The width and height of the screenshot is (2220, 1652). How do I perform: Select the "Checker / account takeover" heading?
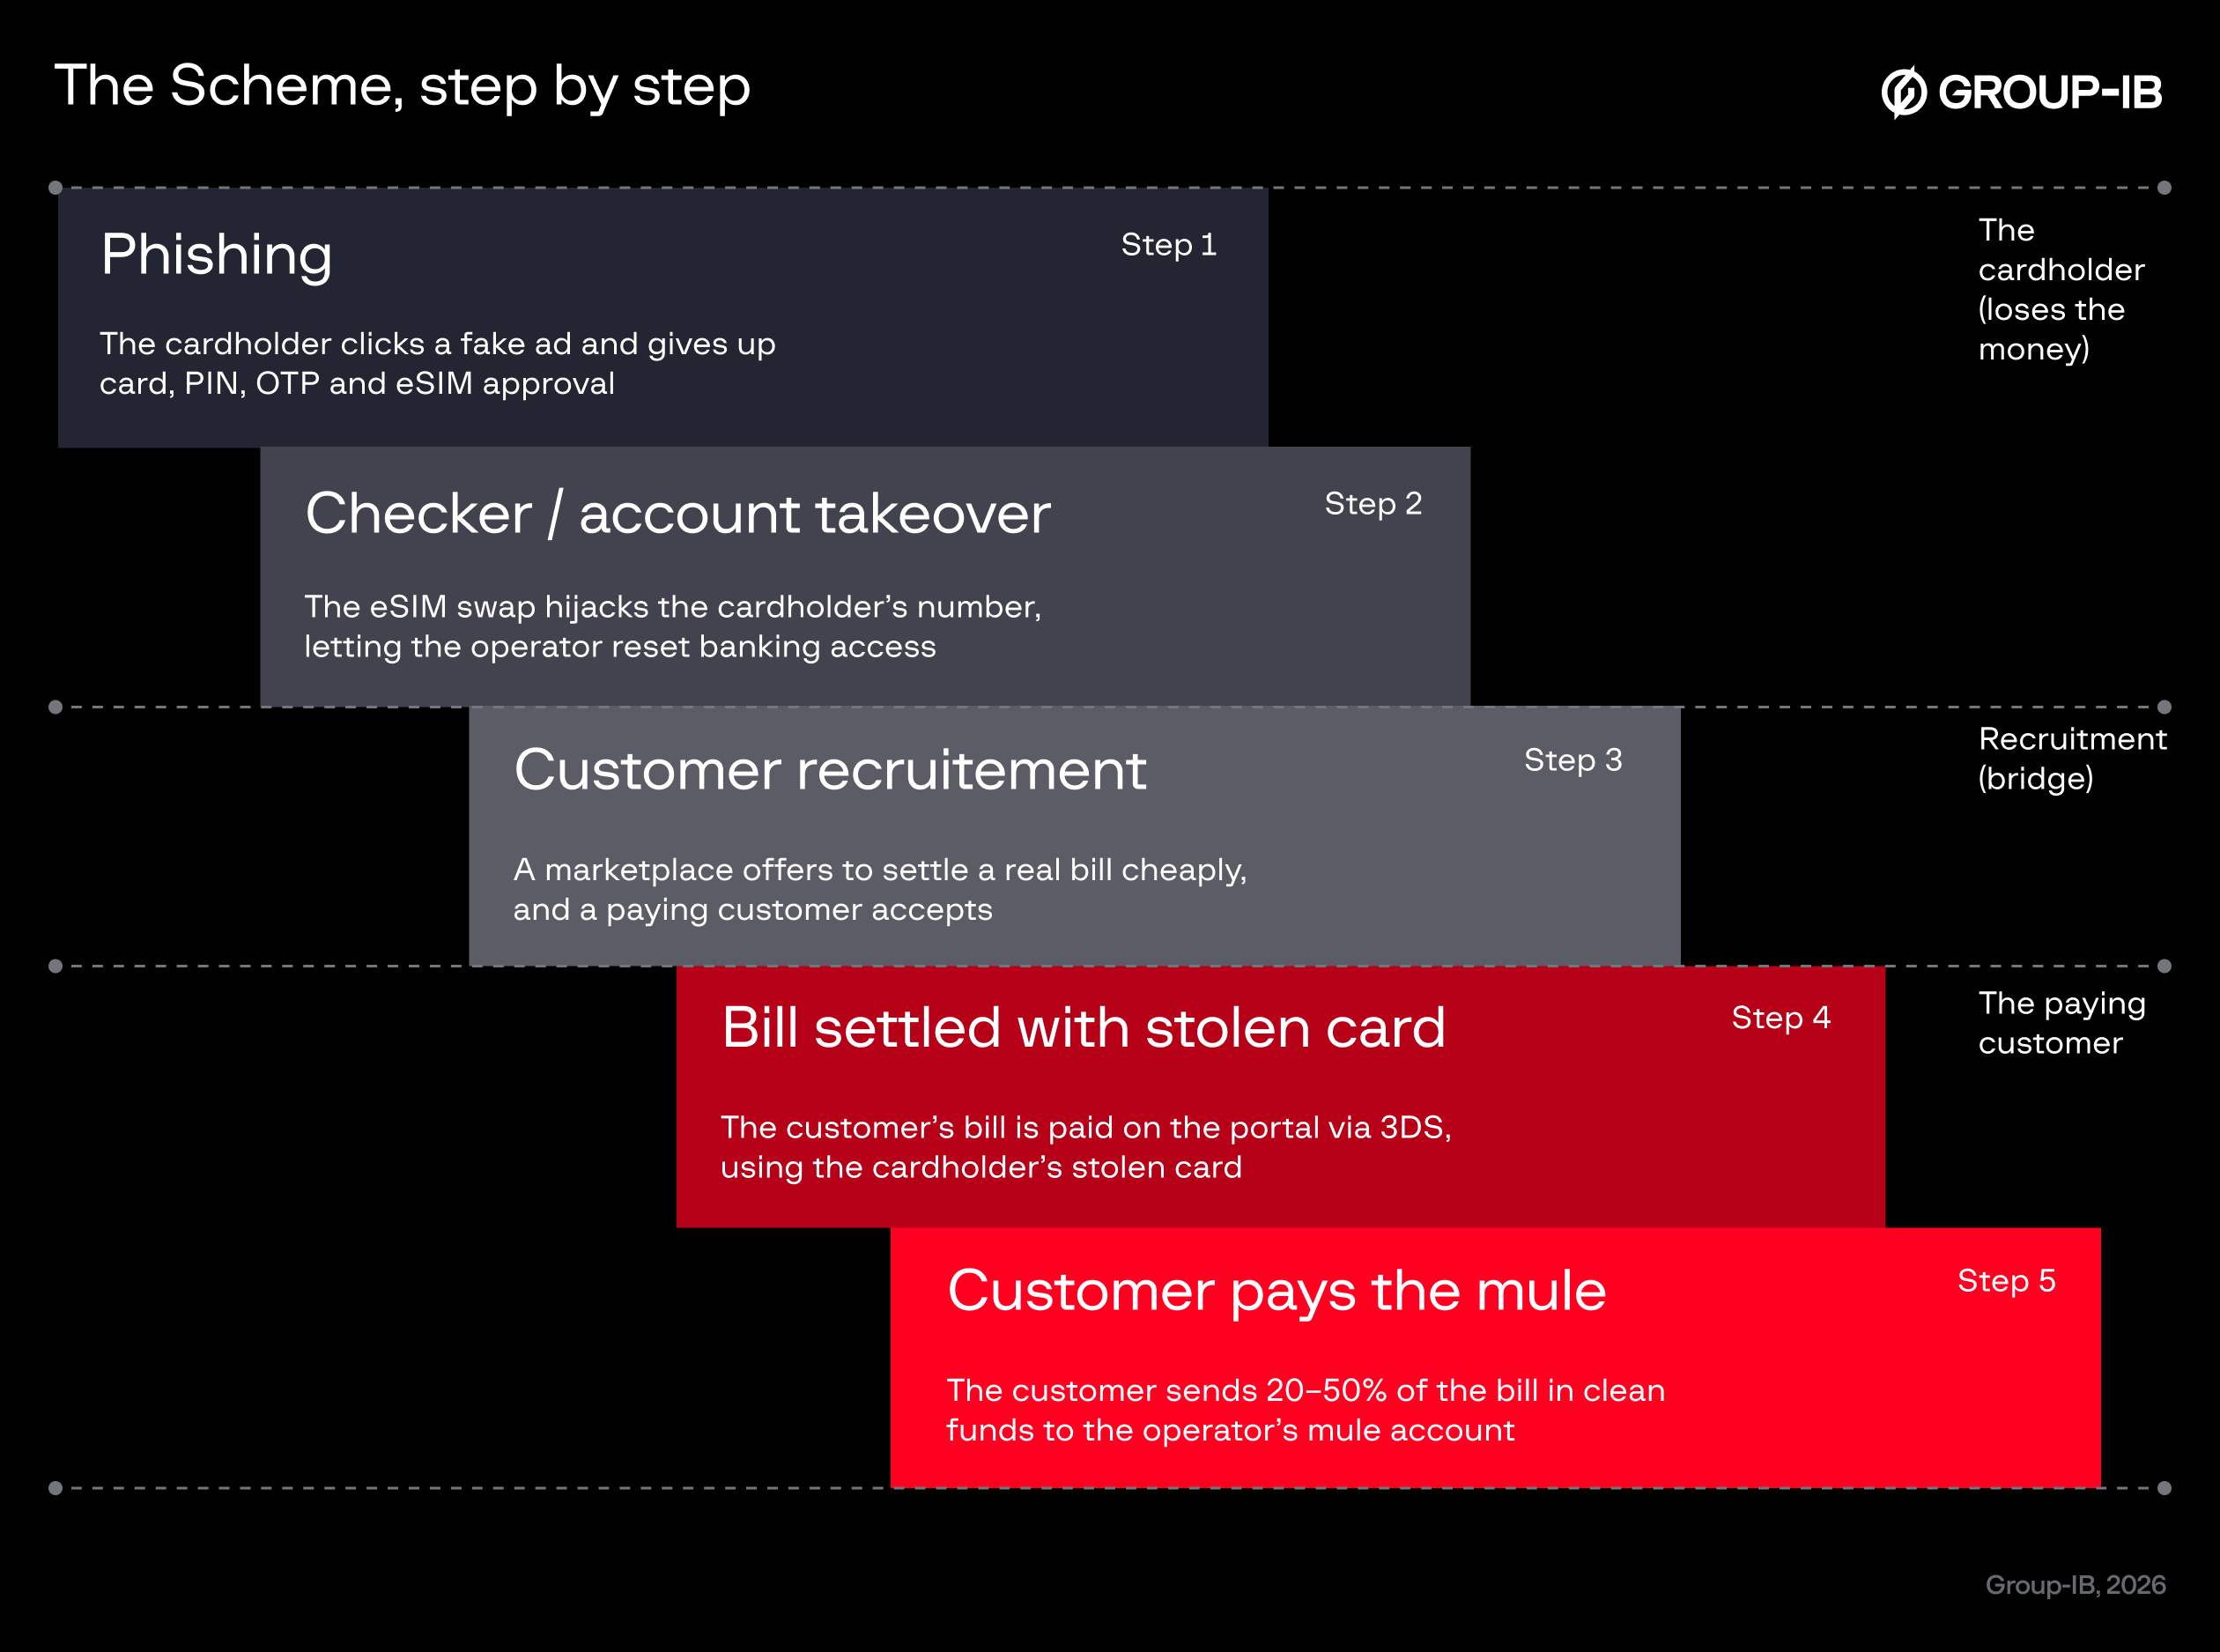coord(678,514)
